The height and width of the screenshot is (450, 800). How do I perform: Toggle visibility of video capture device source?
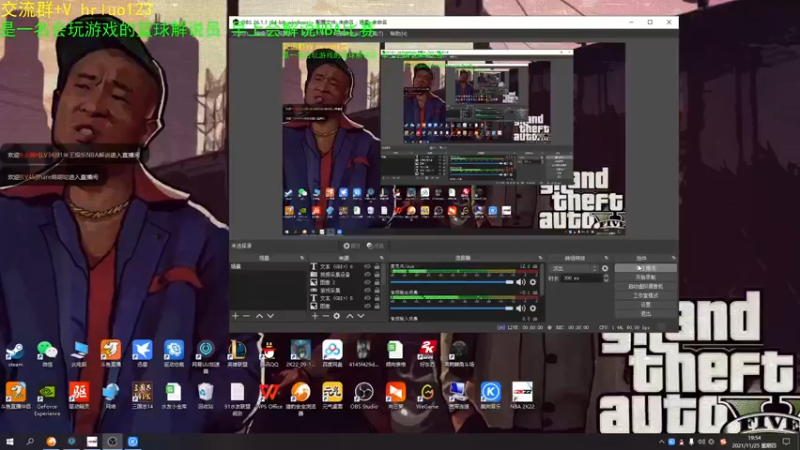(x=367, y=274)
